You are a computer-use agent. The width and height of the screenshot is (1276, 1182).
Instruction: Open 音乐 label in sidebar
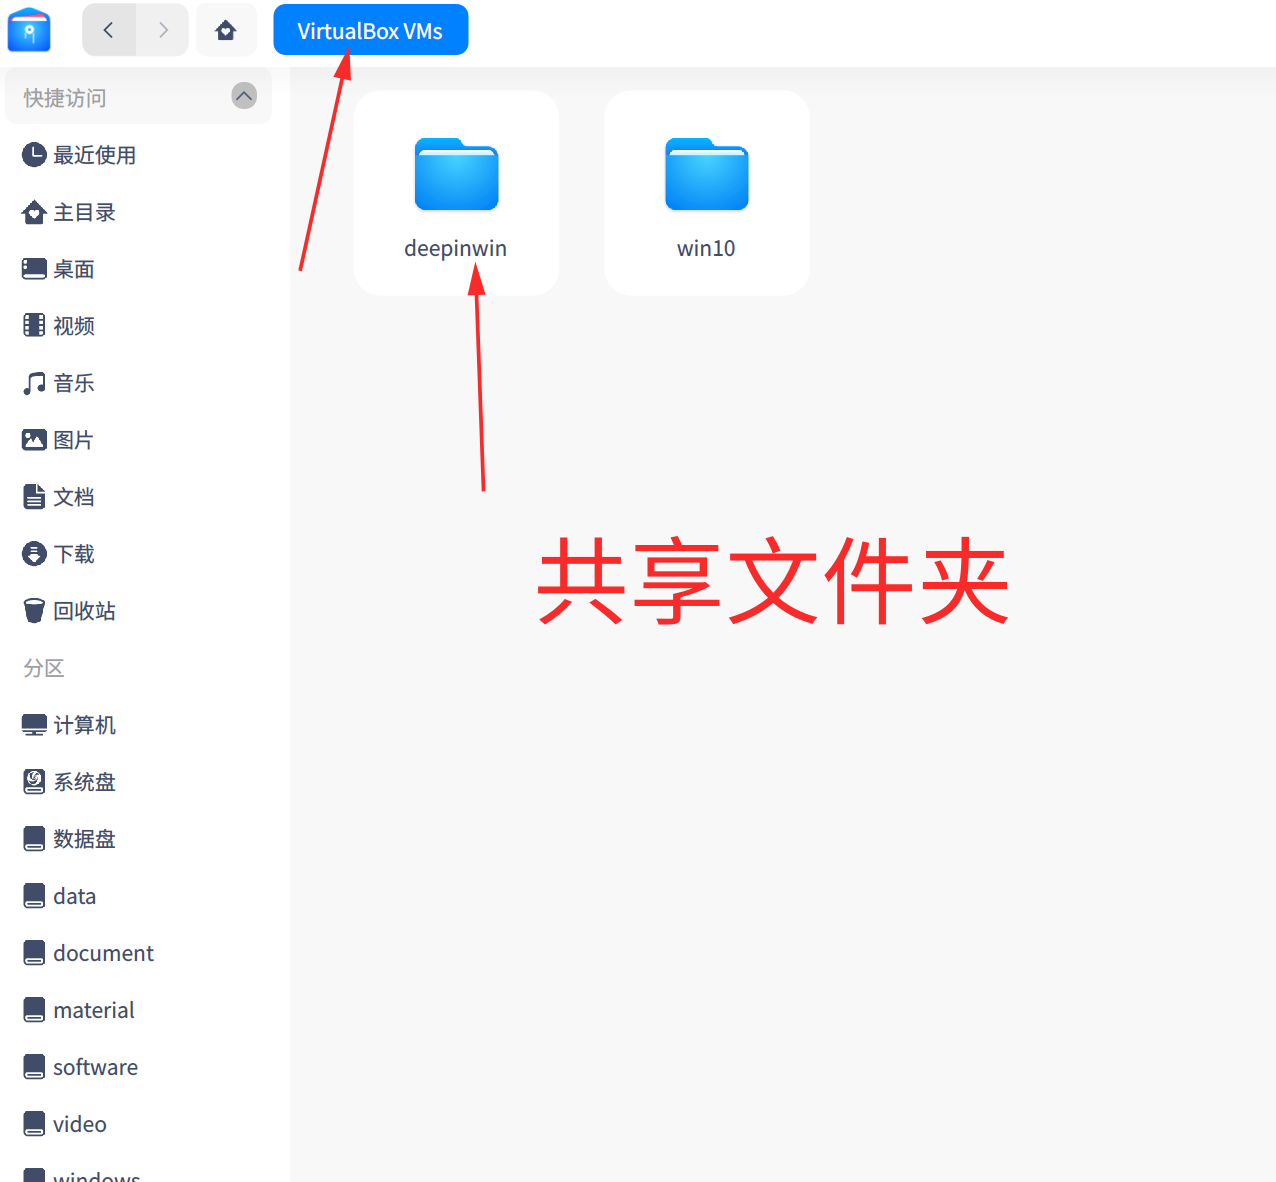74,383
